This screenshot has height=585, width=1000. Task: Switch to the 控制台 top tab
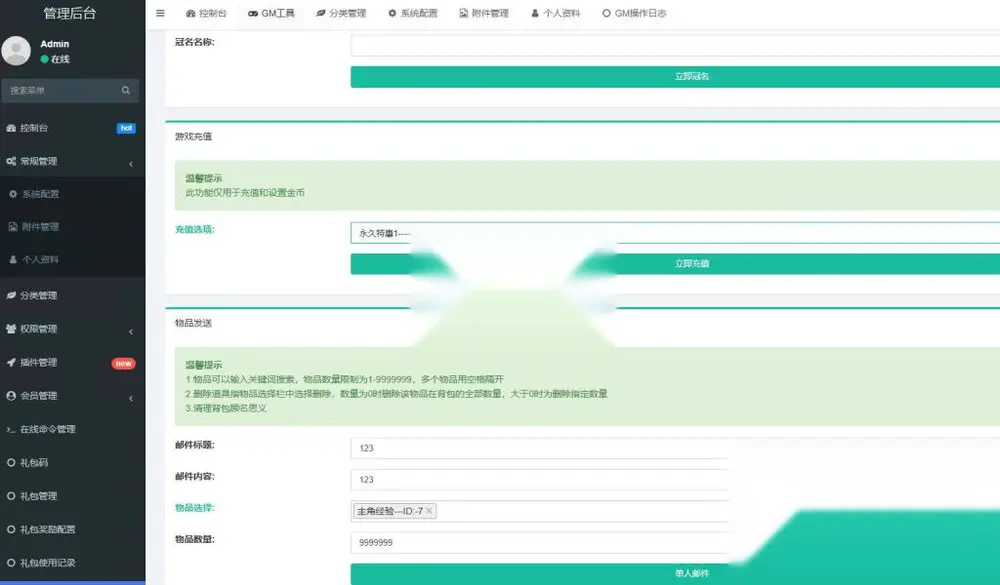click(x=206, y=13)
